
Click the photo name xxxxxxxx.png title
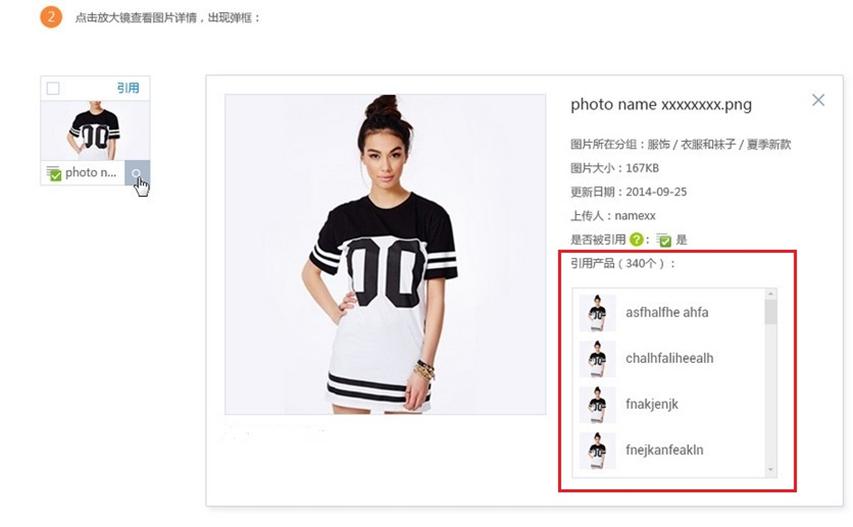[661, 104]
